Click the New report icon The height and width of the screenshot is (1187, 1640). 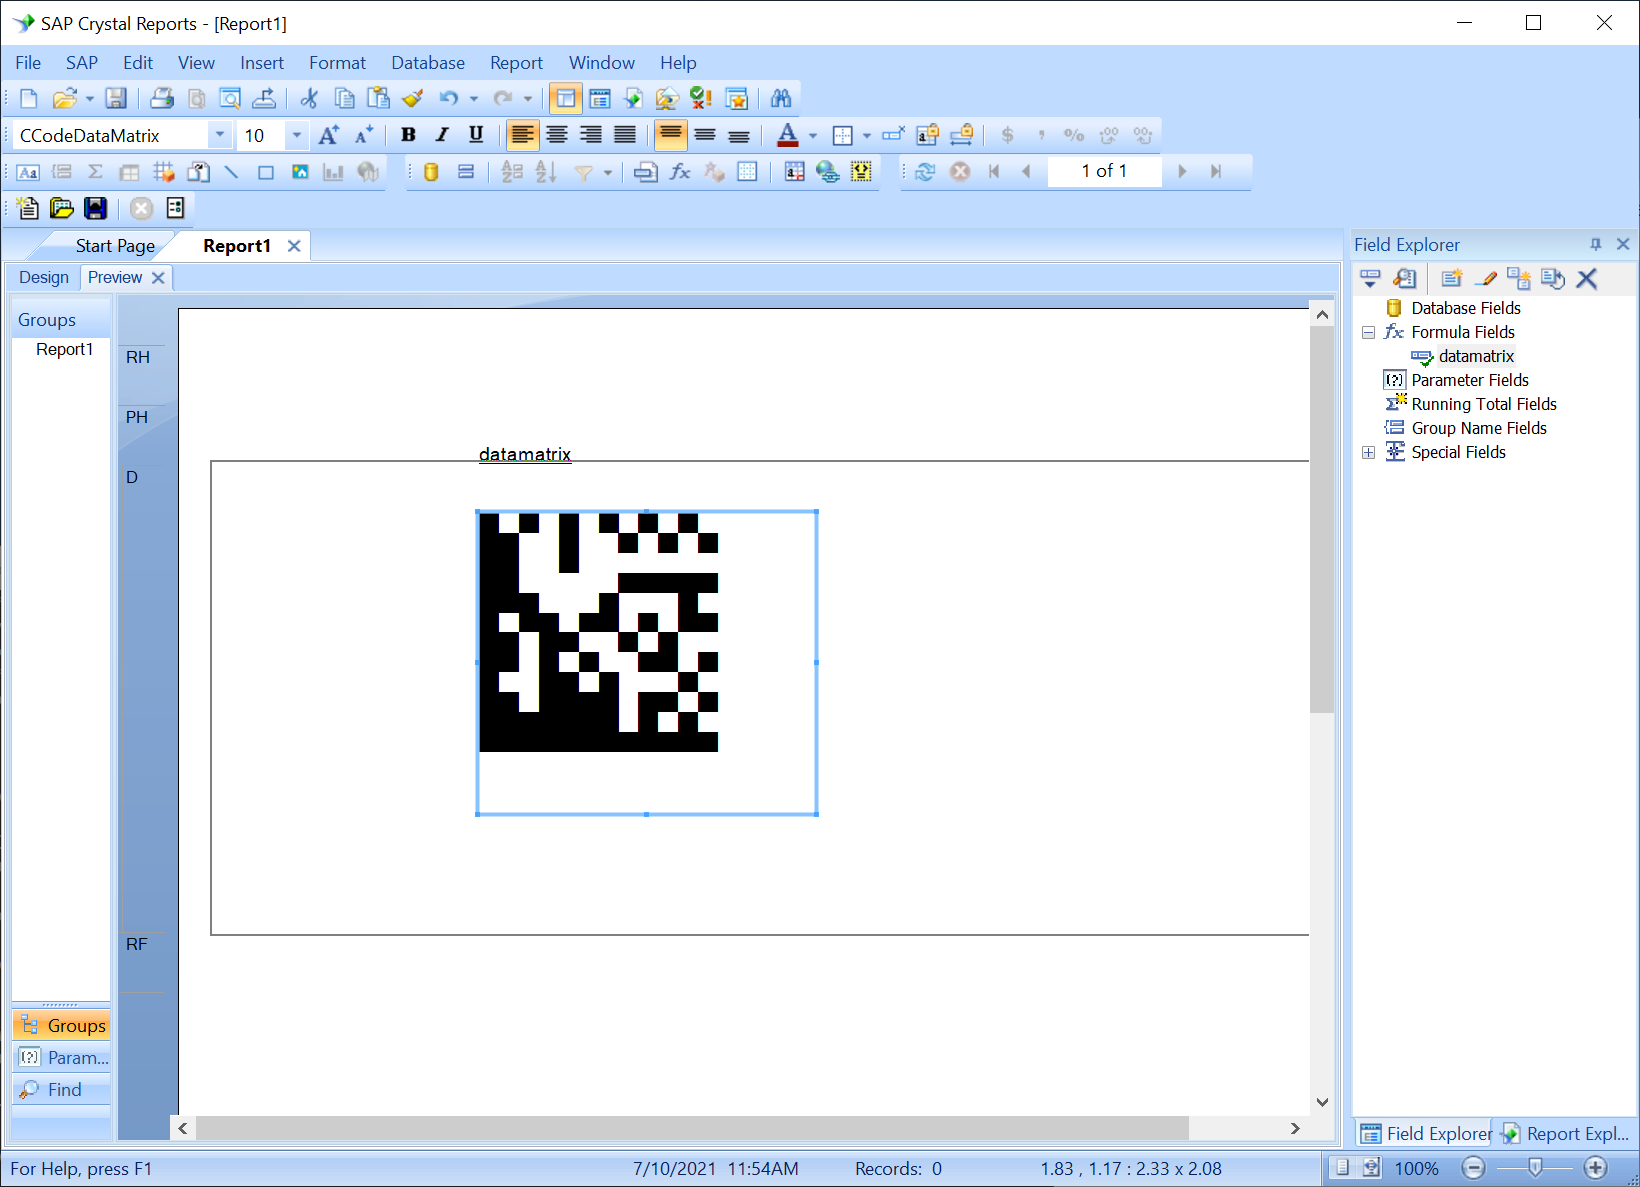(29, 98)
